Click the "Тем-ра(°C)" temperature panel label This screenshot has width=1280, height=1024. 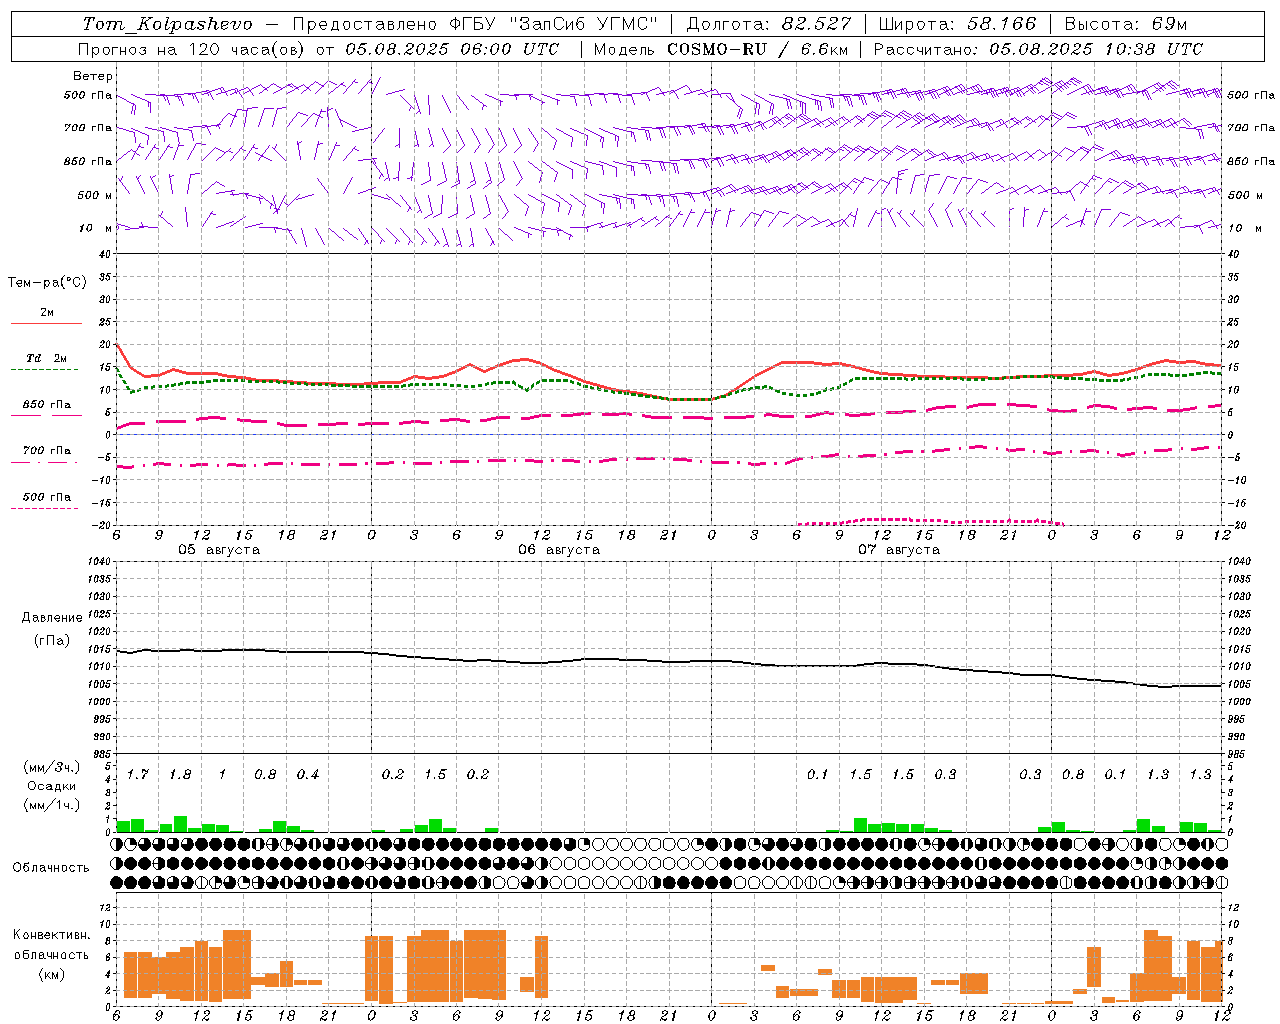47,283
